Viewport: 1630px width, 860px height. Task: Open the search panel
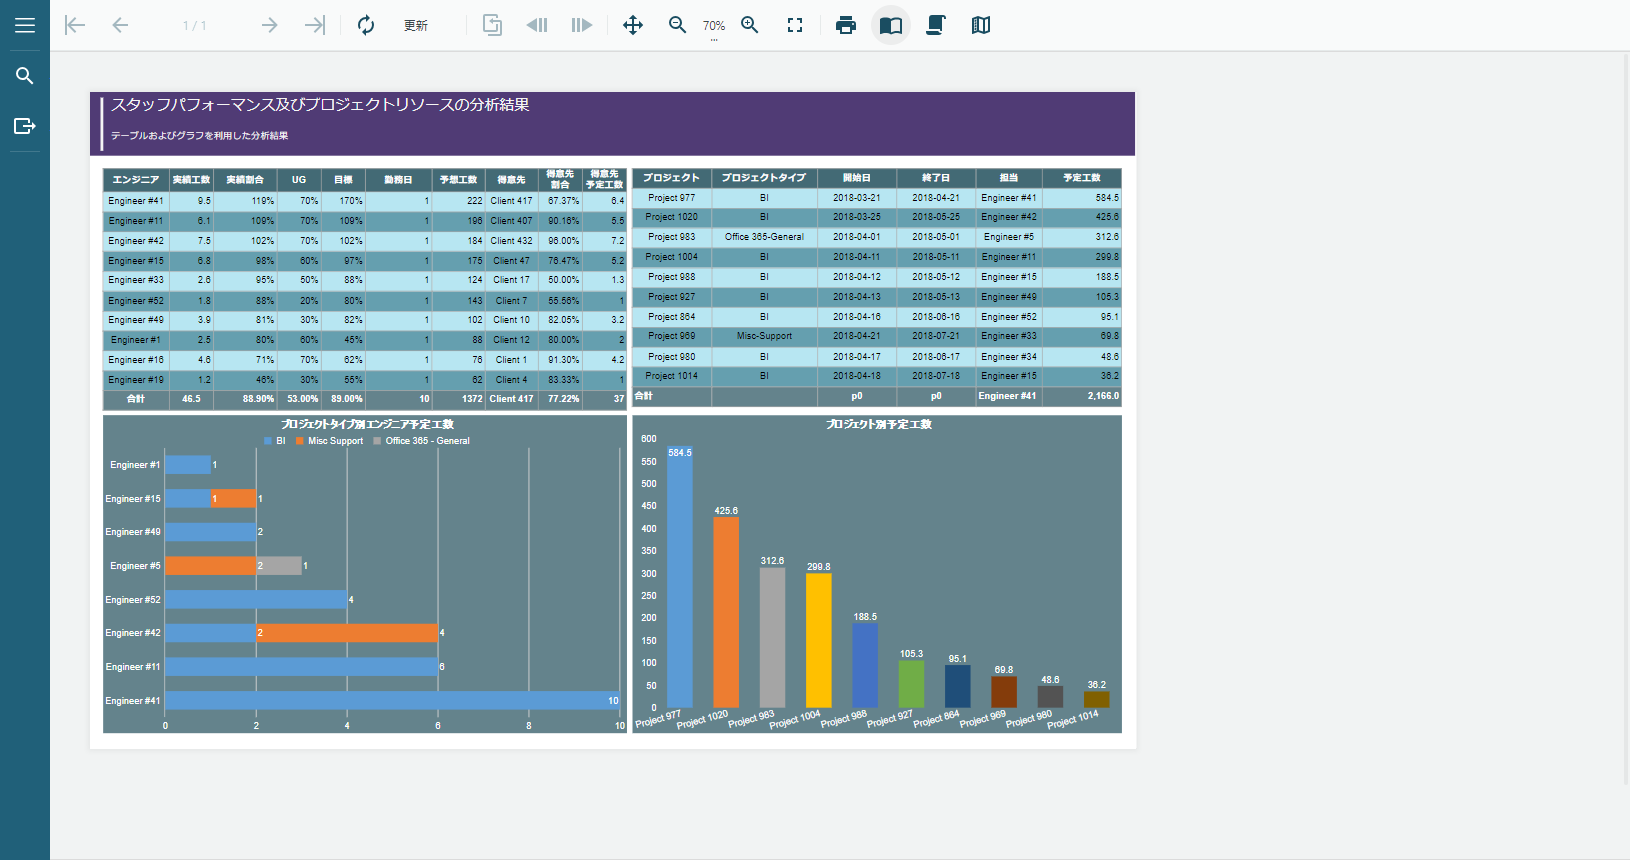click(25, 76)
